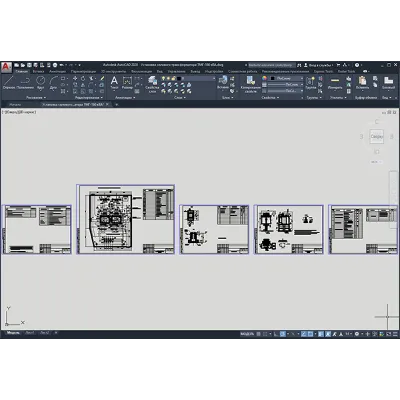Image resolution: width=400 pixels, height=400 pixels.
Task: Toggle ortho mode in the status bar
Action: (276, 334)
